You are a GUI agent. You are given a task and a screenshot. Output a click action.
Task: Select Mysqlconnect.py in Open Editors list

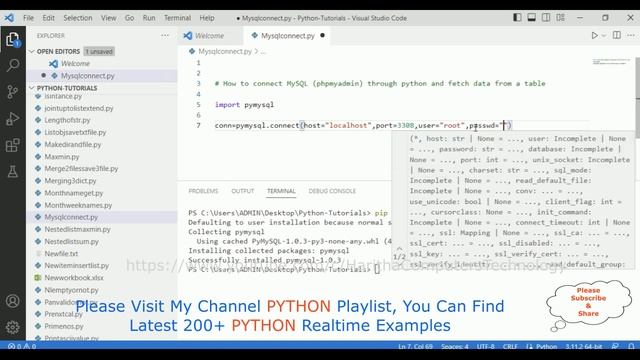tap(88, 76)
